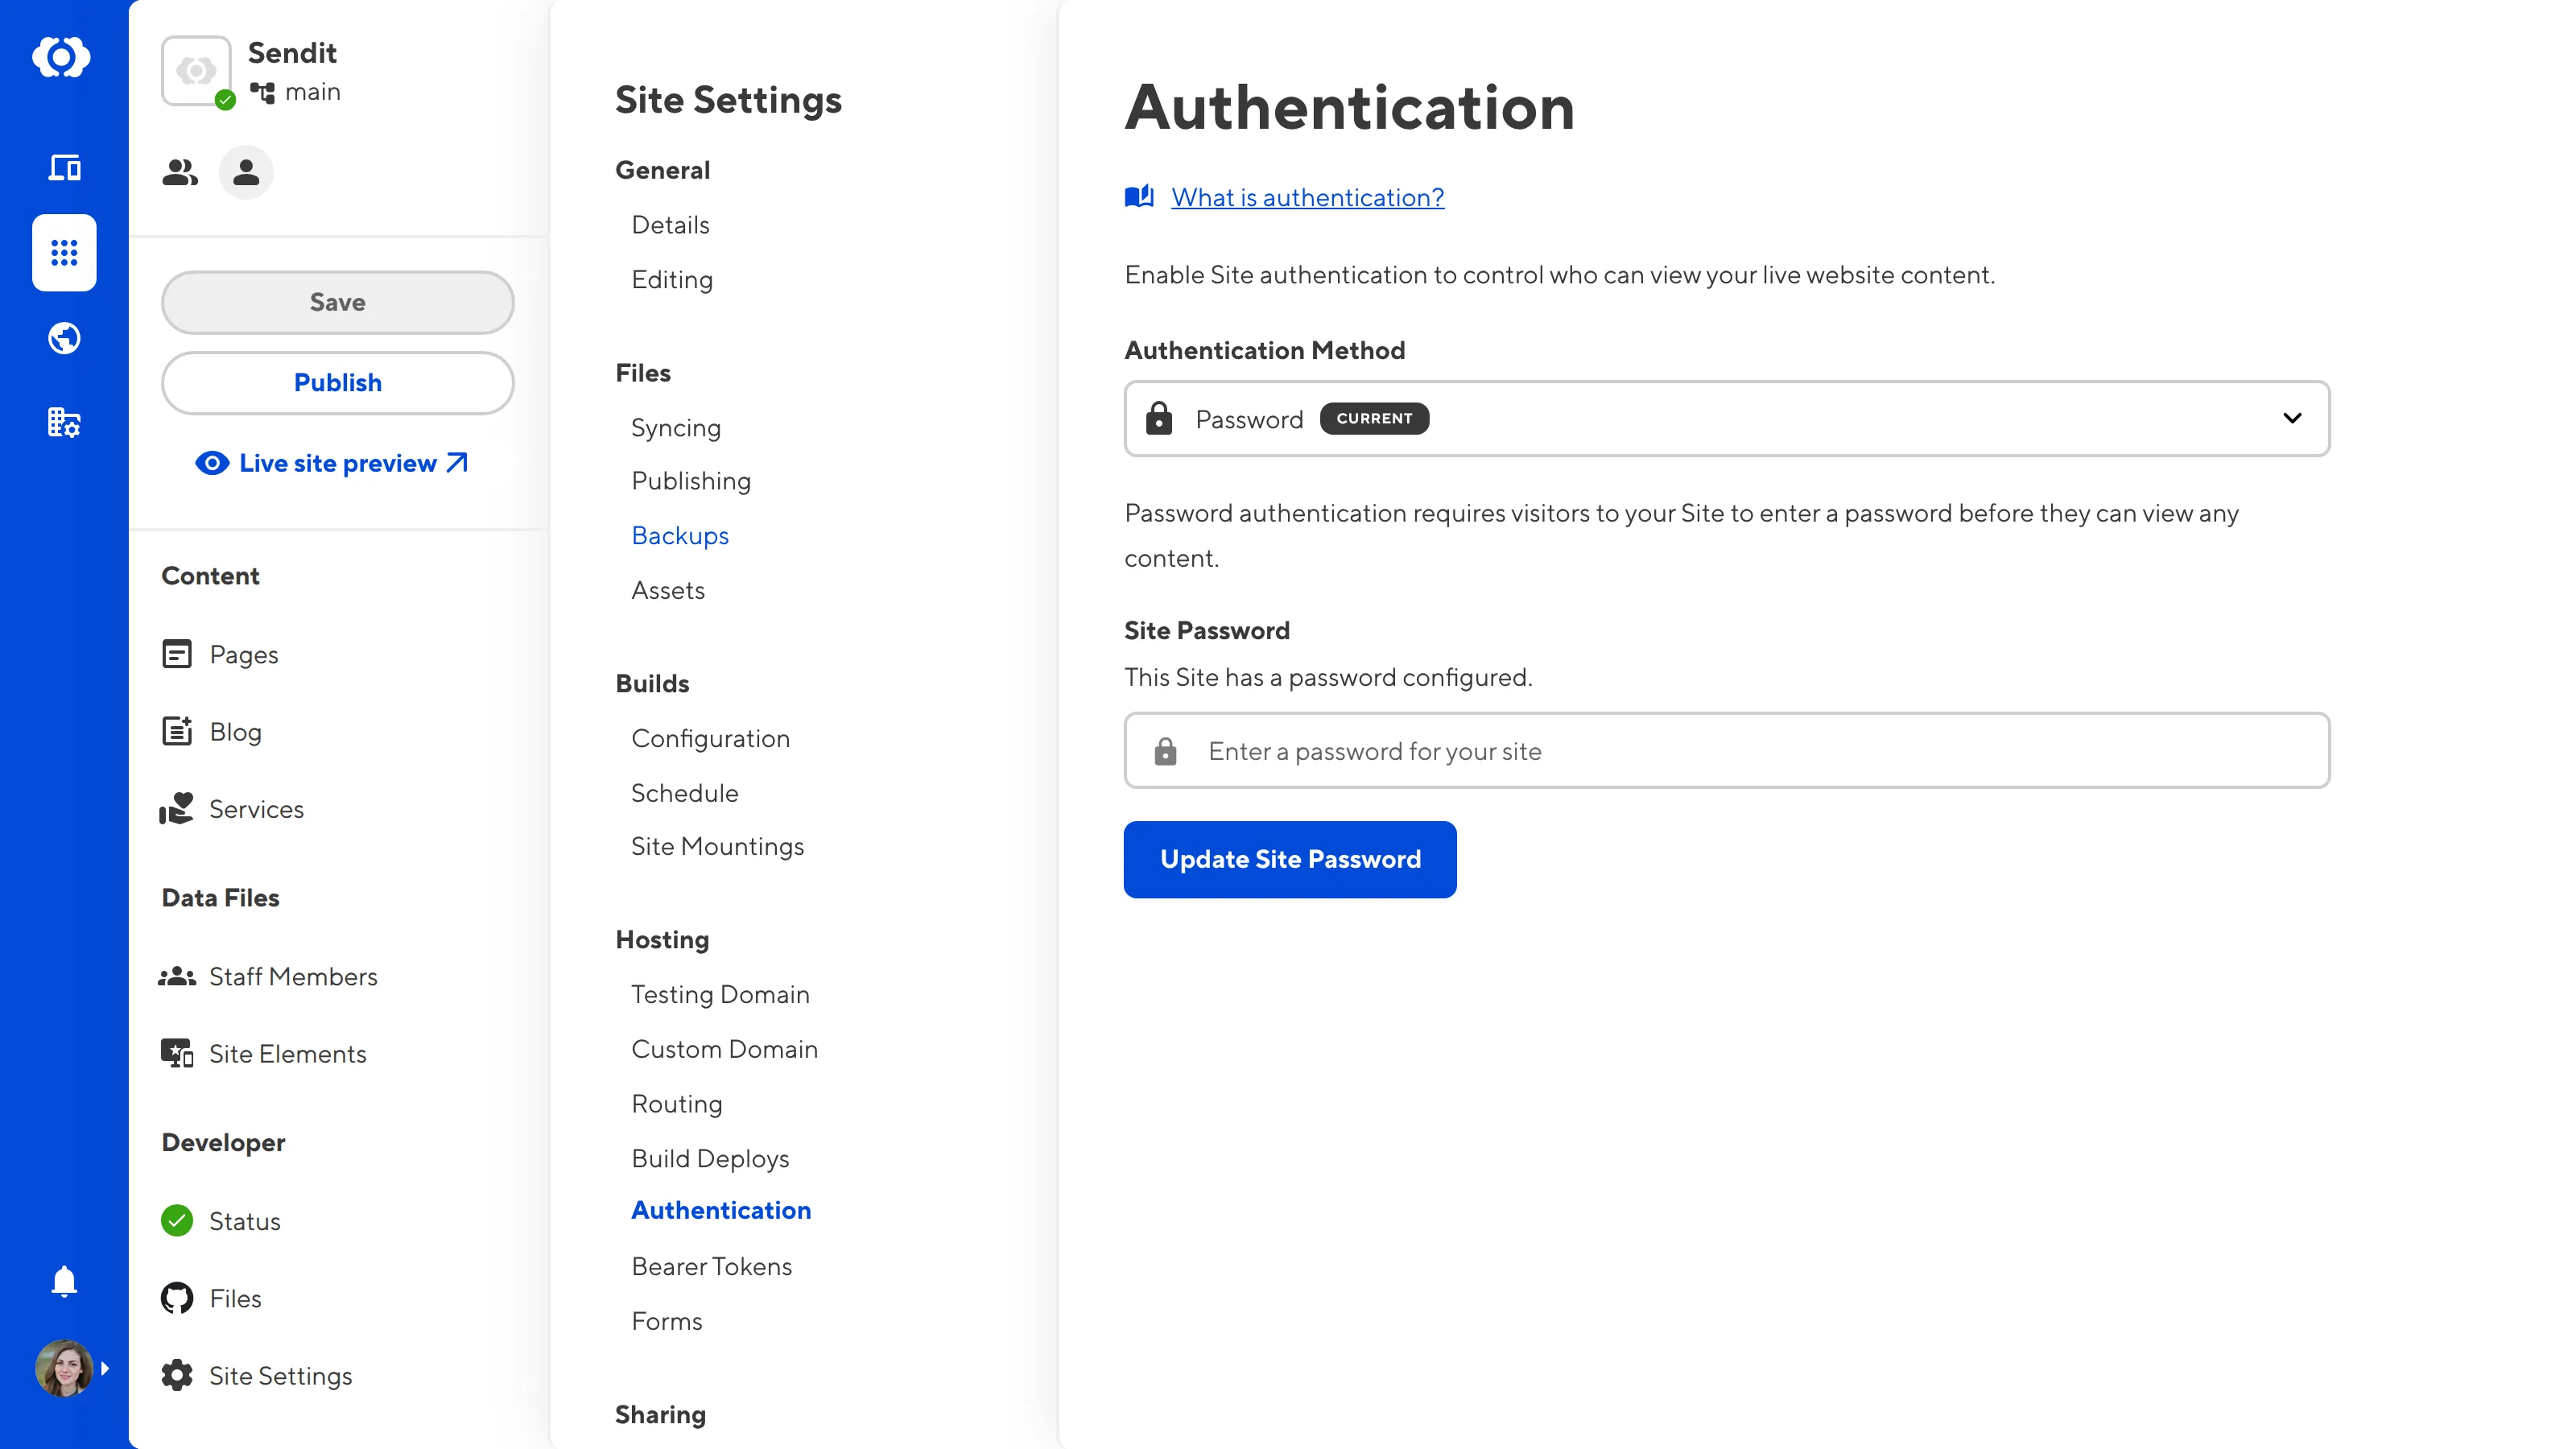This screenshot has height=1449, width=2576.
Task: Open Backups under Files settings
Action: point(679,535)
